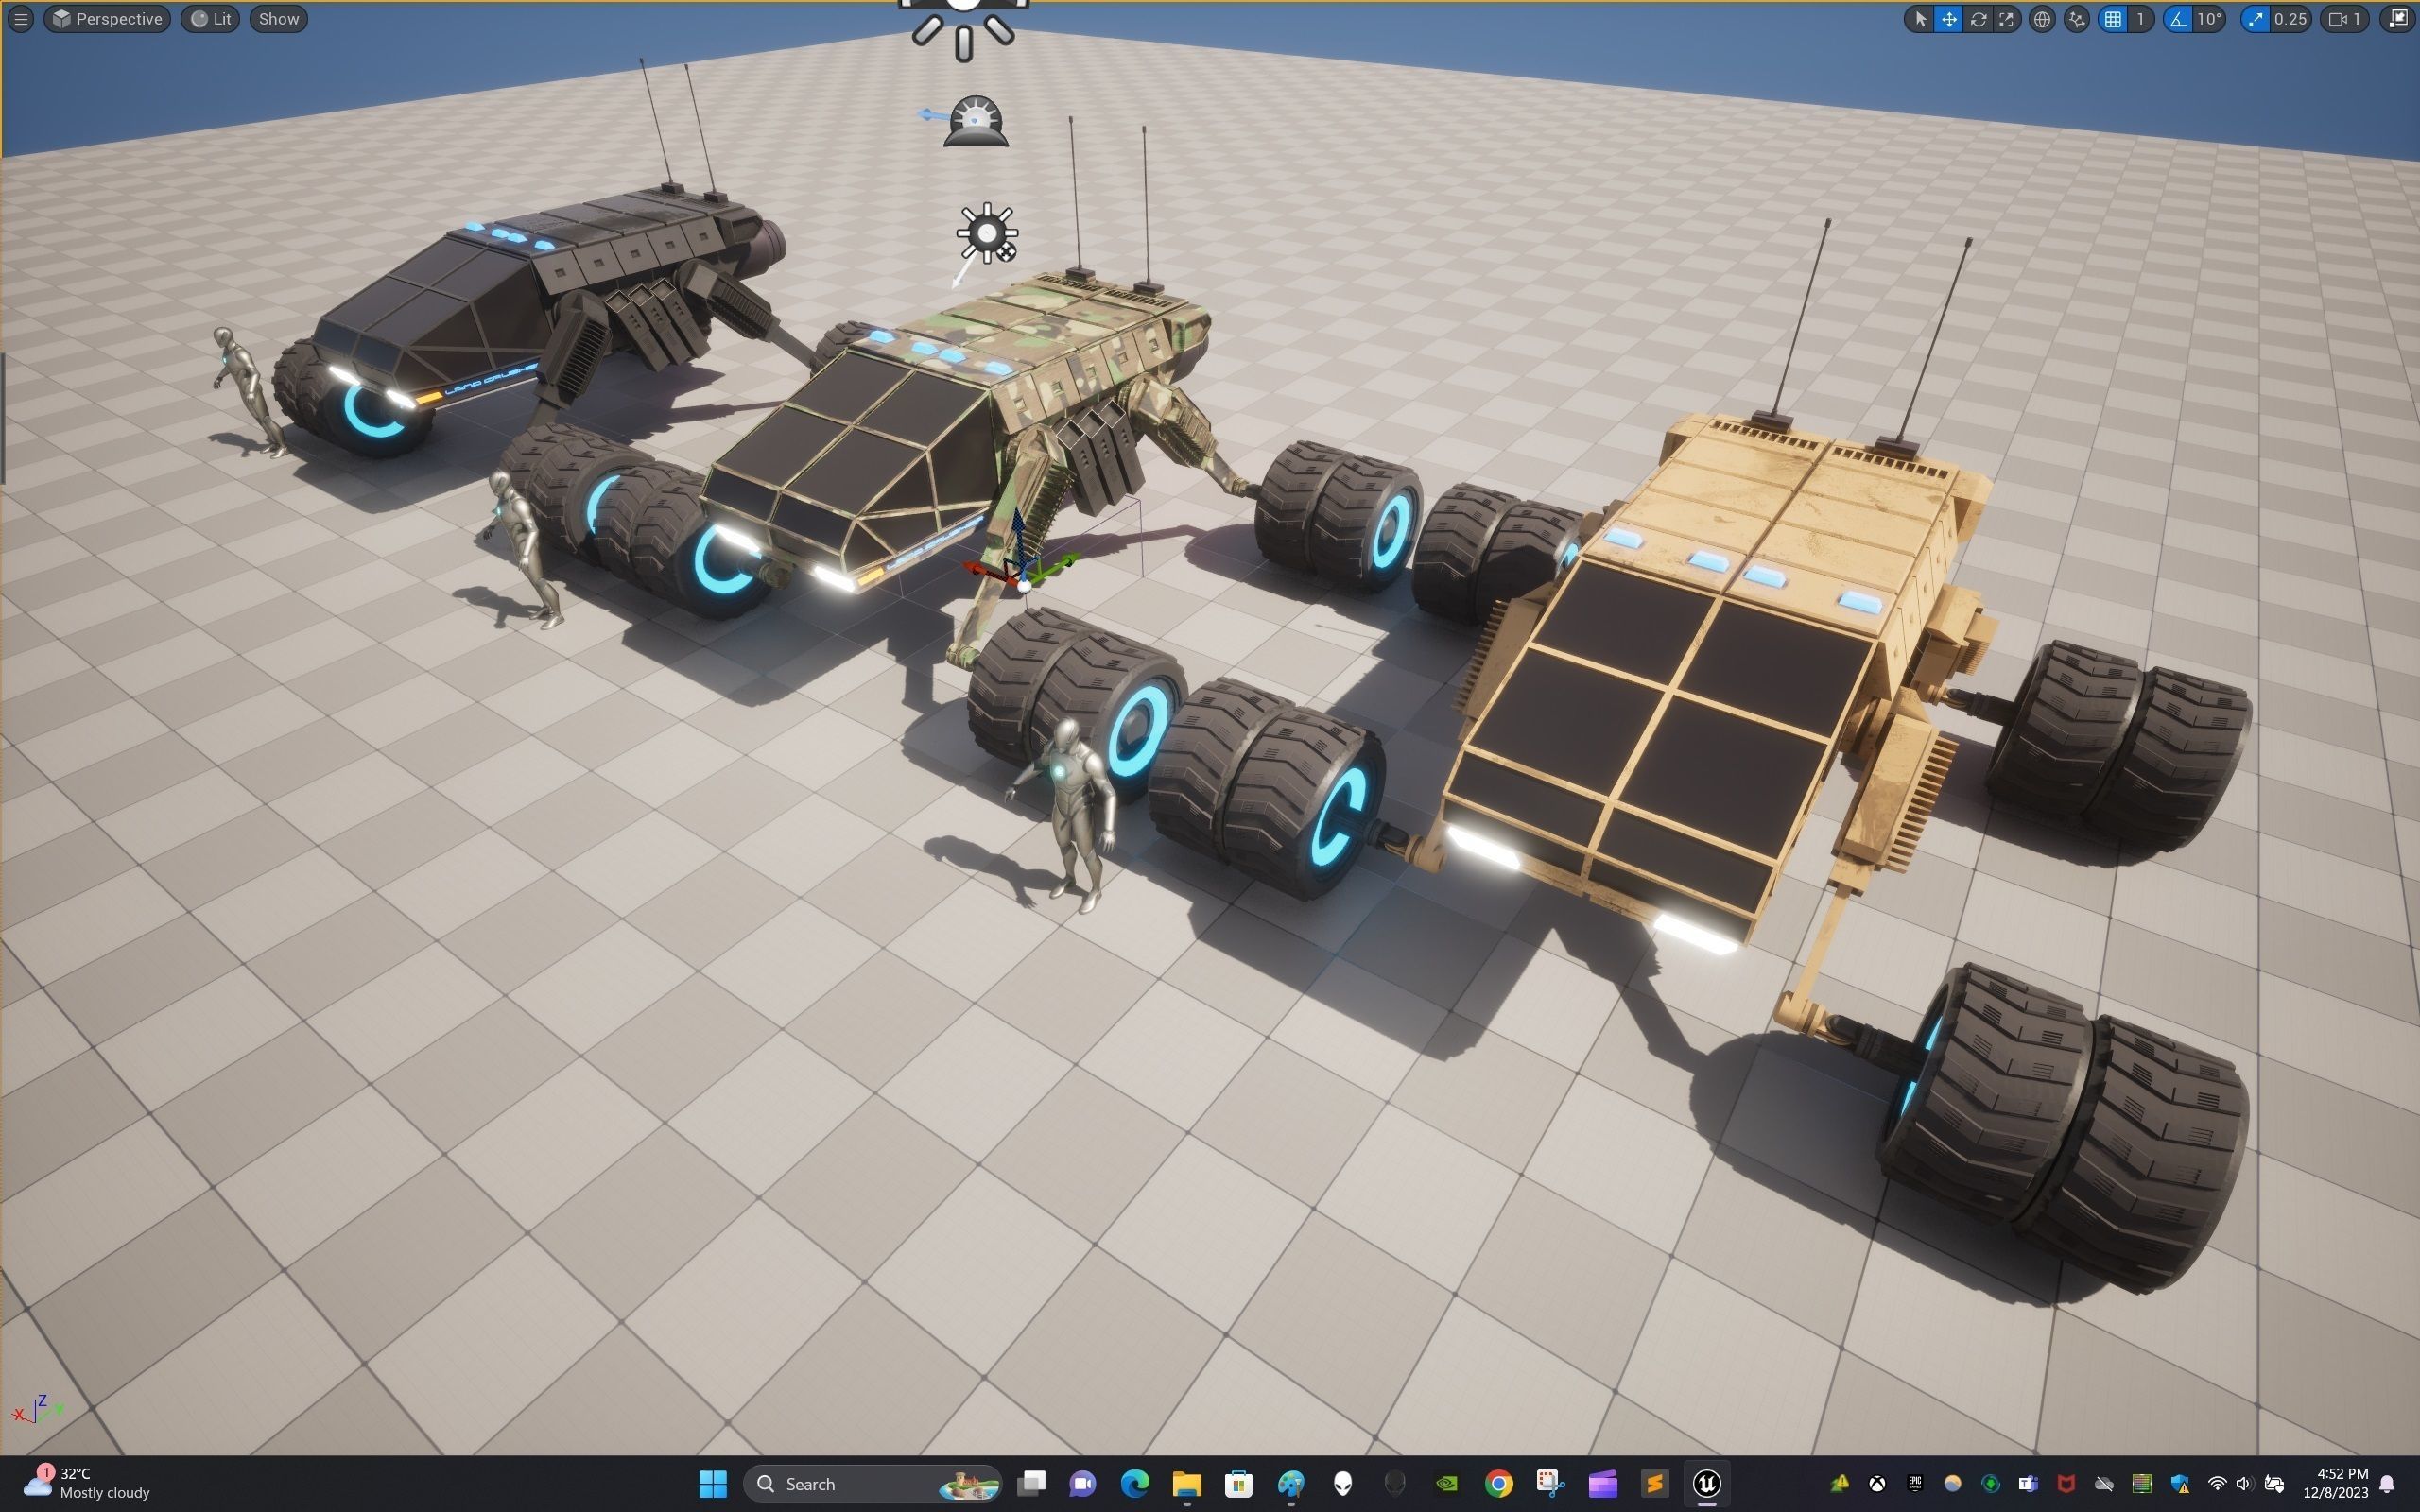Toggle world/local coordinate system globe
The height and width of the screenshot is (1512, 2420).
2042,19
